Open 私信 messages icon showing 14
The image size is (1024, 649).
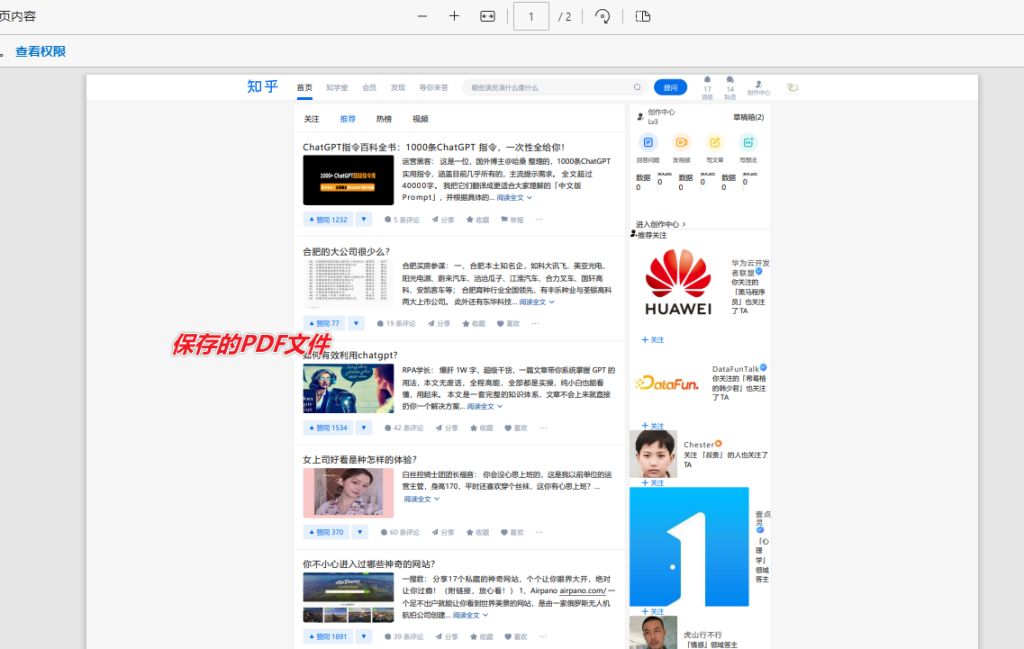pos(731,82)
